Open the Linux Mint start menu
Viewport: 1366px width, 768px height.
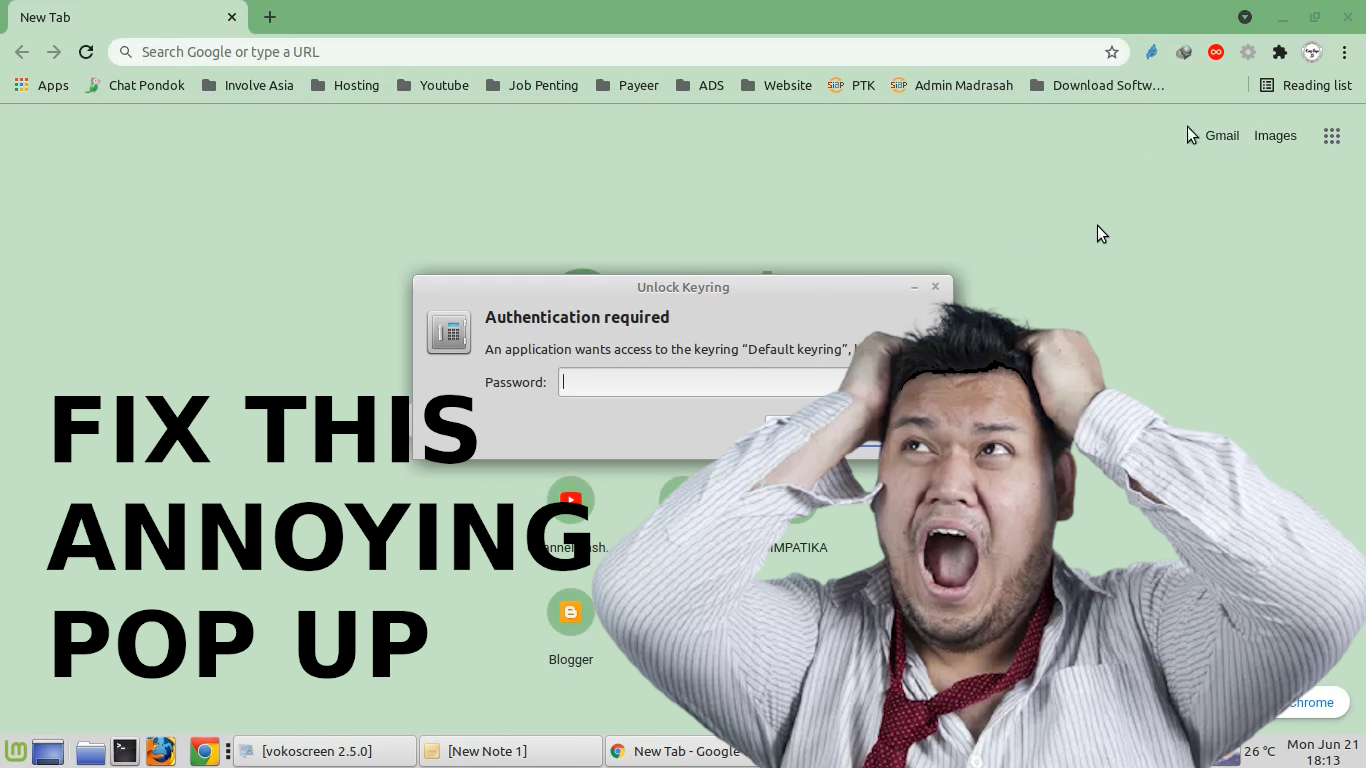click(x=15, y=751)
